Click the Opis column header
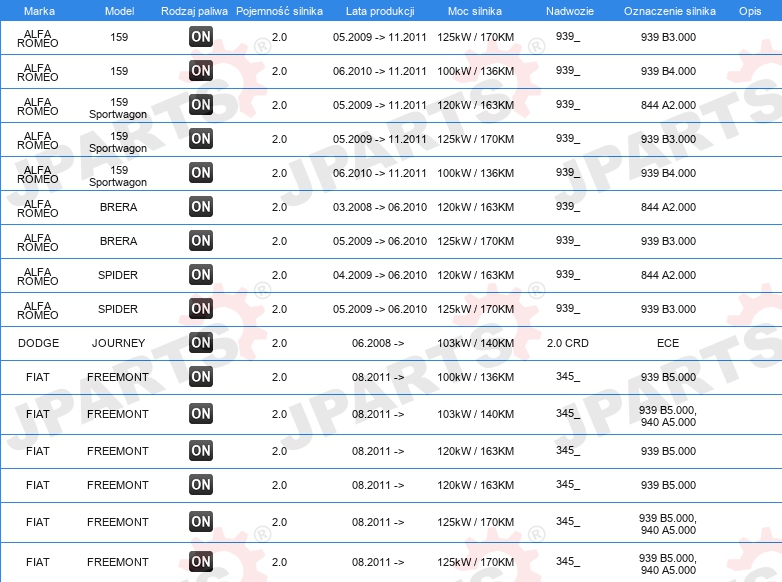The image size is (782, 582). (x=750, y=11)
